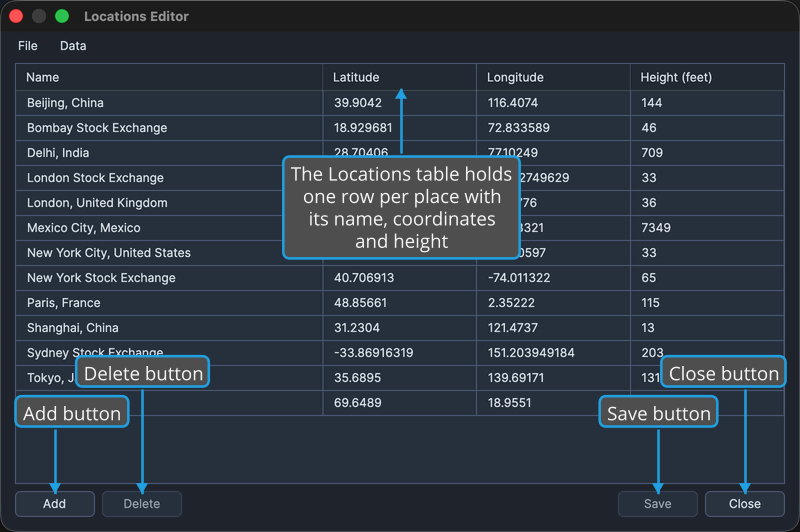800x532 pixels.
Task: Click longitude value -74.011322
Action: [x=519, y=278]
